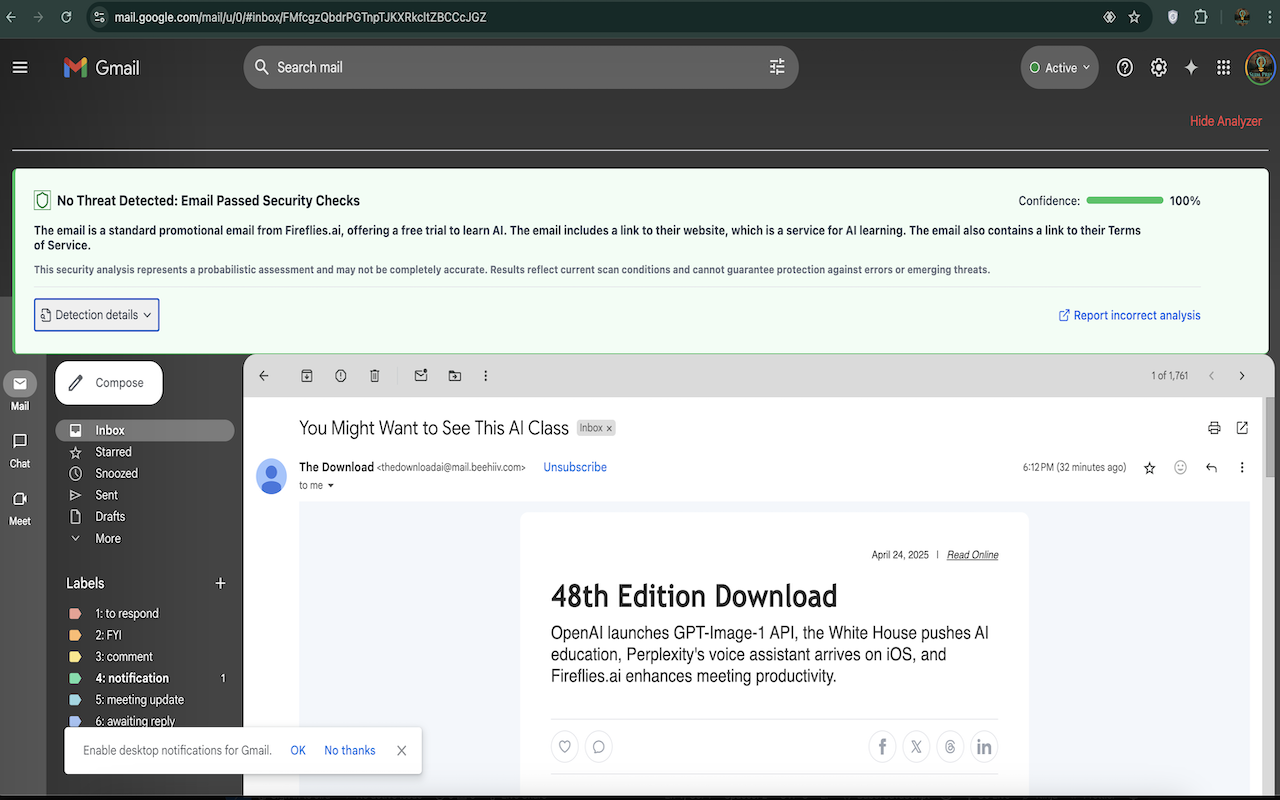This screenshot has width=1280, height=800.
Task: Archive this email
Action: click(x=307, y=376)
